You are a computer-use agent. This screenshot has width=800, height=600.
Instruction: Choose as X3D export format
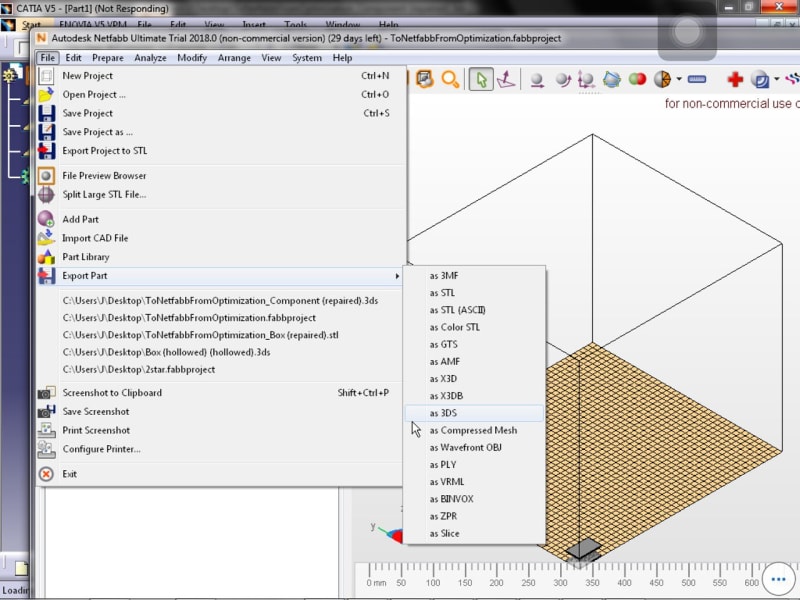[x=474, y=379]
